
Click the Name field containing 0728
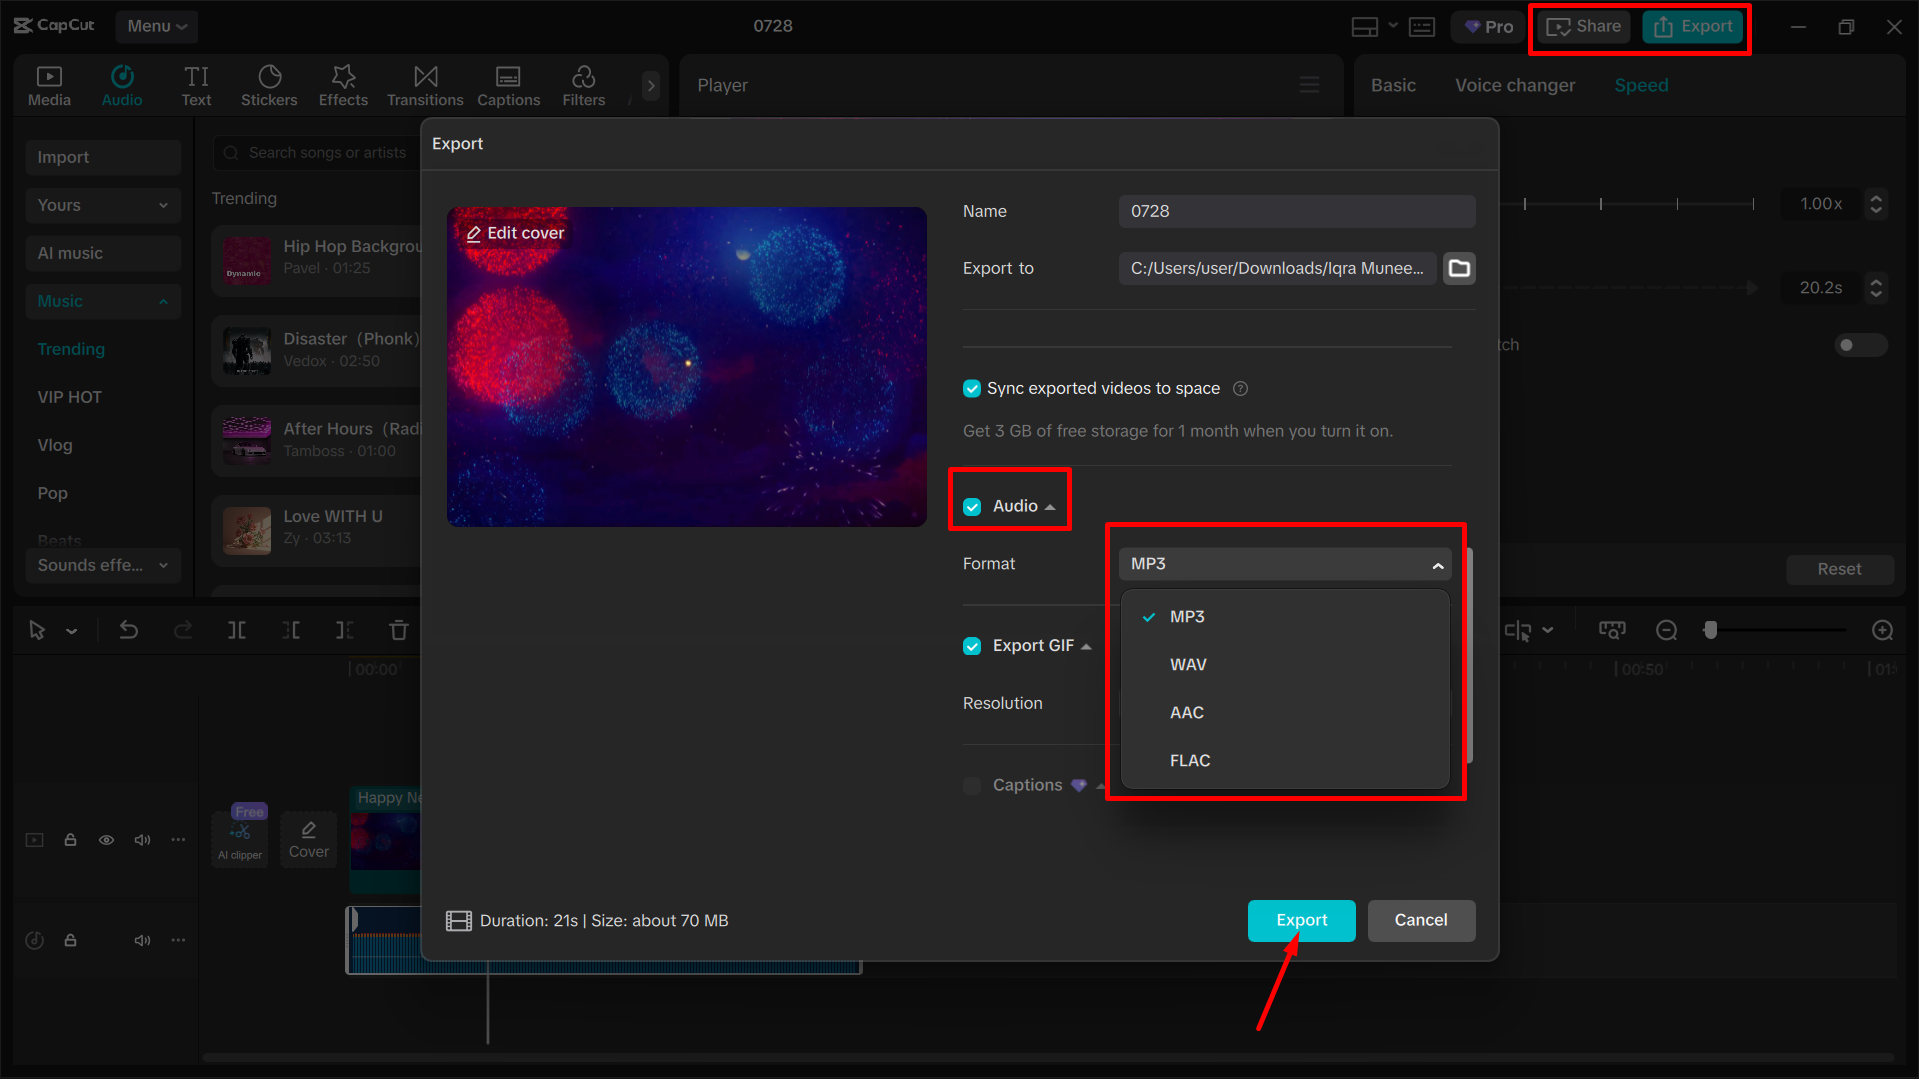point(1295,211)
